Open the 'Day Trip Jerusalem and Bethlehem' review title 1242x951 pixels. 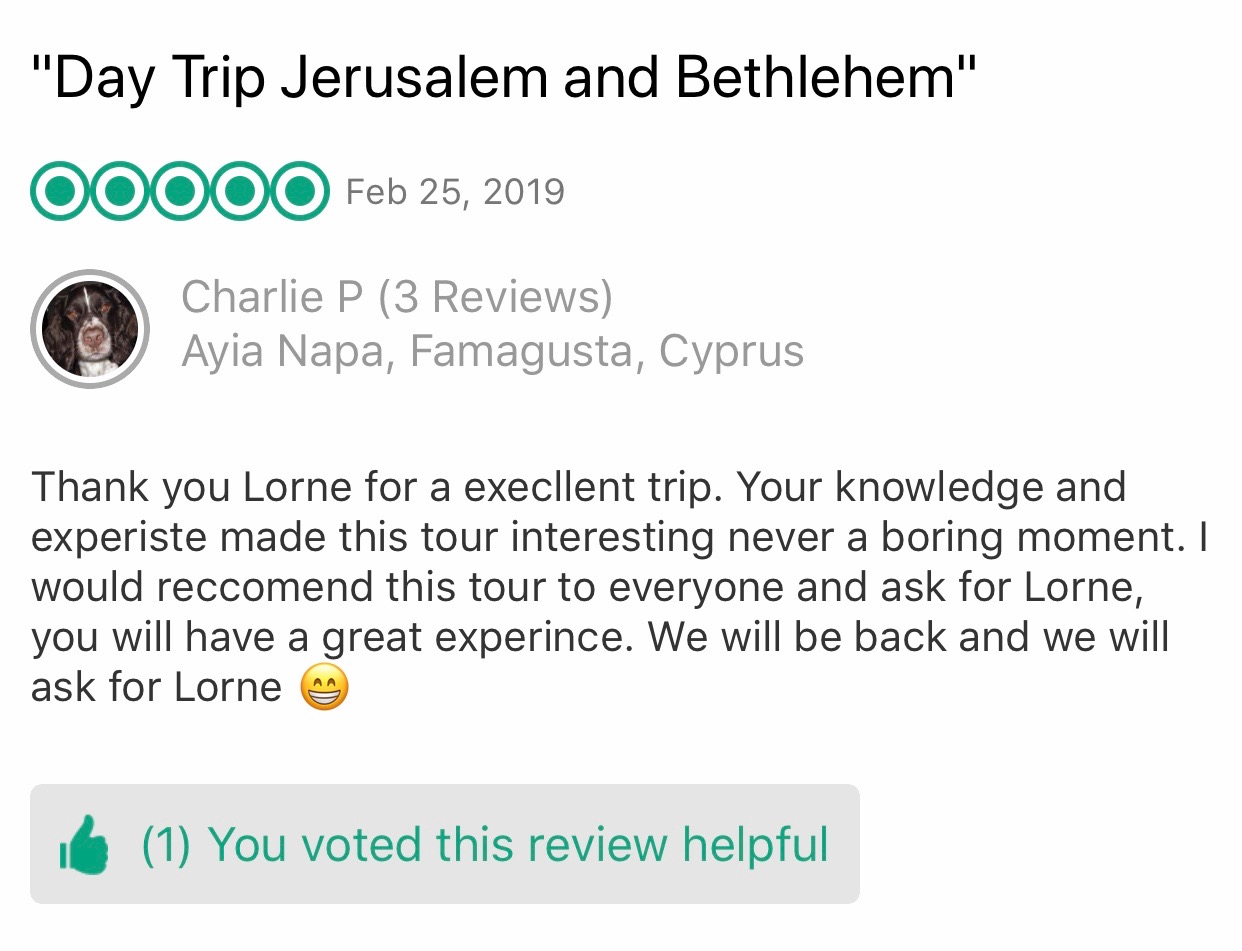(503, 78)
